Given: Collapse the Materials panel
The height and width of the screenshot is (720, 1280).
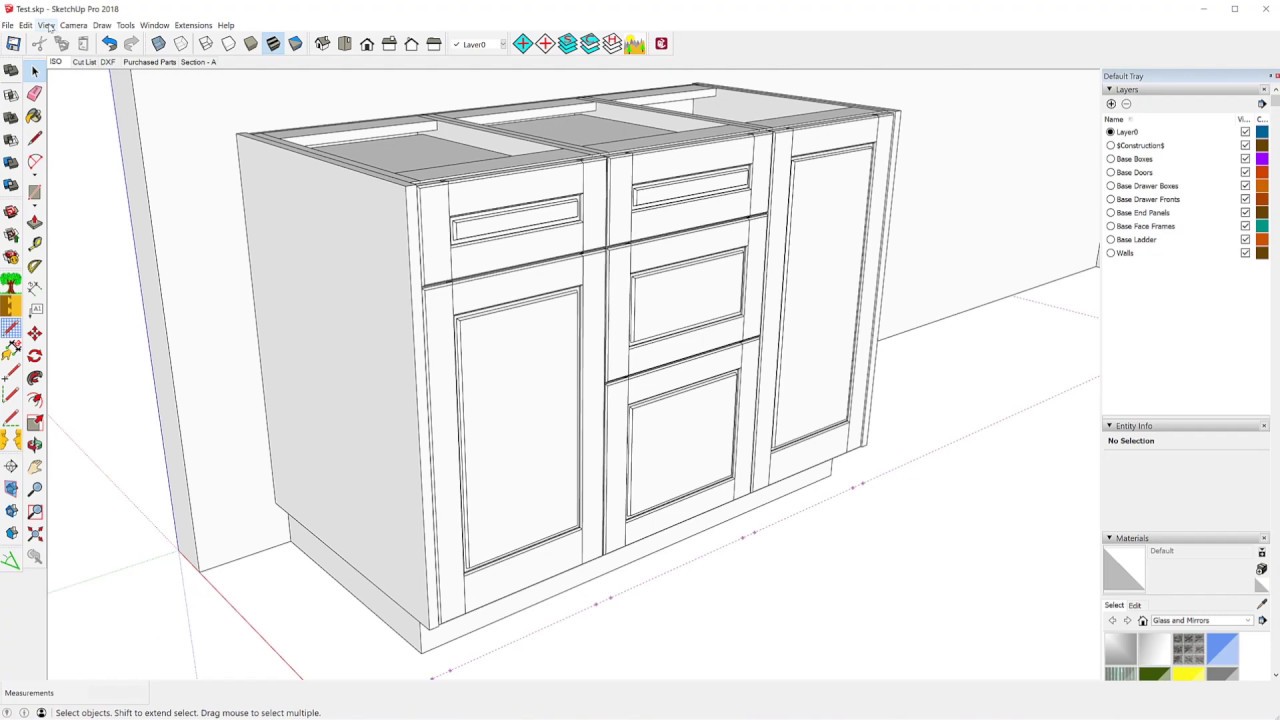Looking at the screenshot, I should (1109, 538).
